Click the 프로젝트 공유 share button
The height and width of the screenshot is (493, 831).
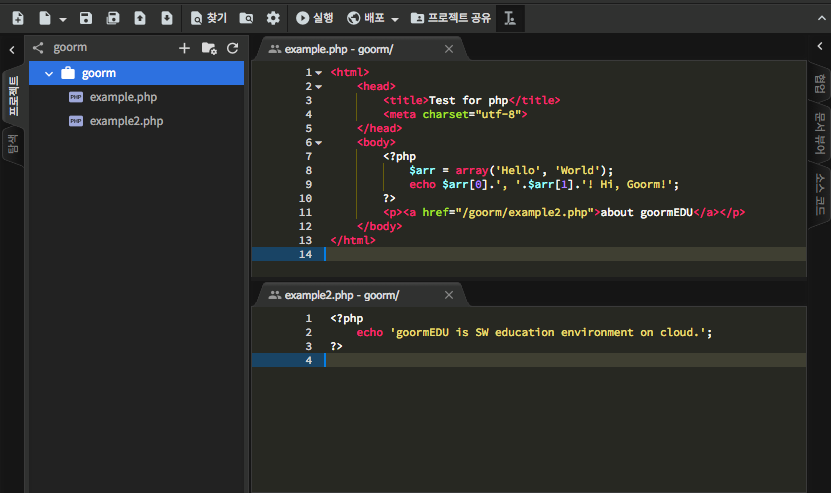click(x=450, y=18)
